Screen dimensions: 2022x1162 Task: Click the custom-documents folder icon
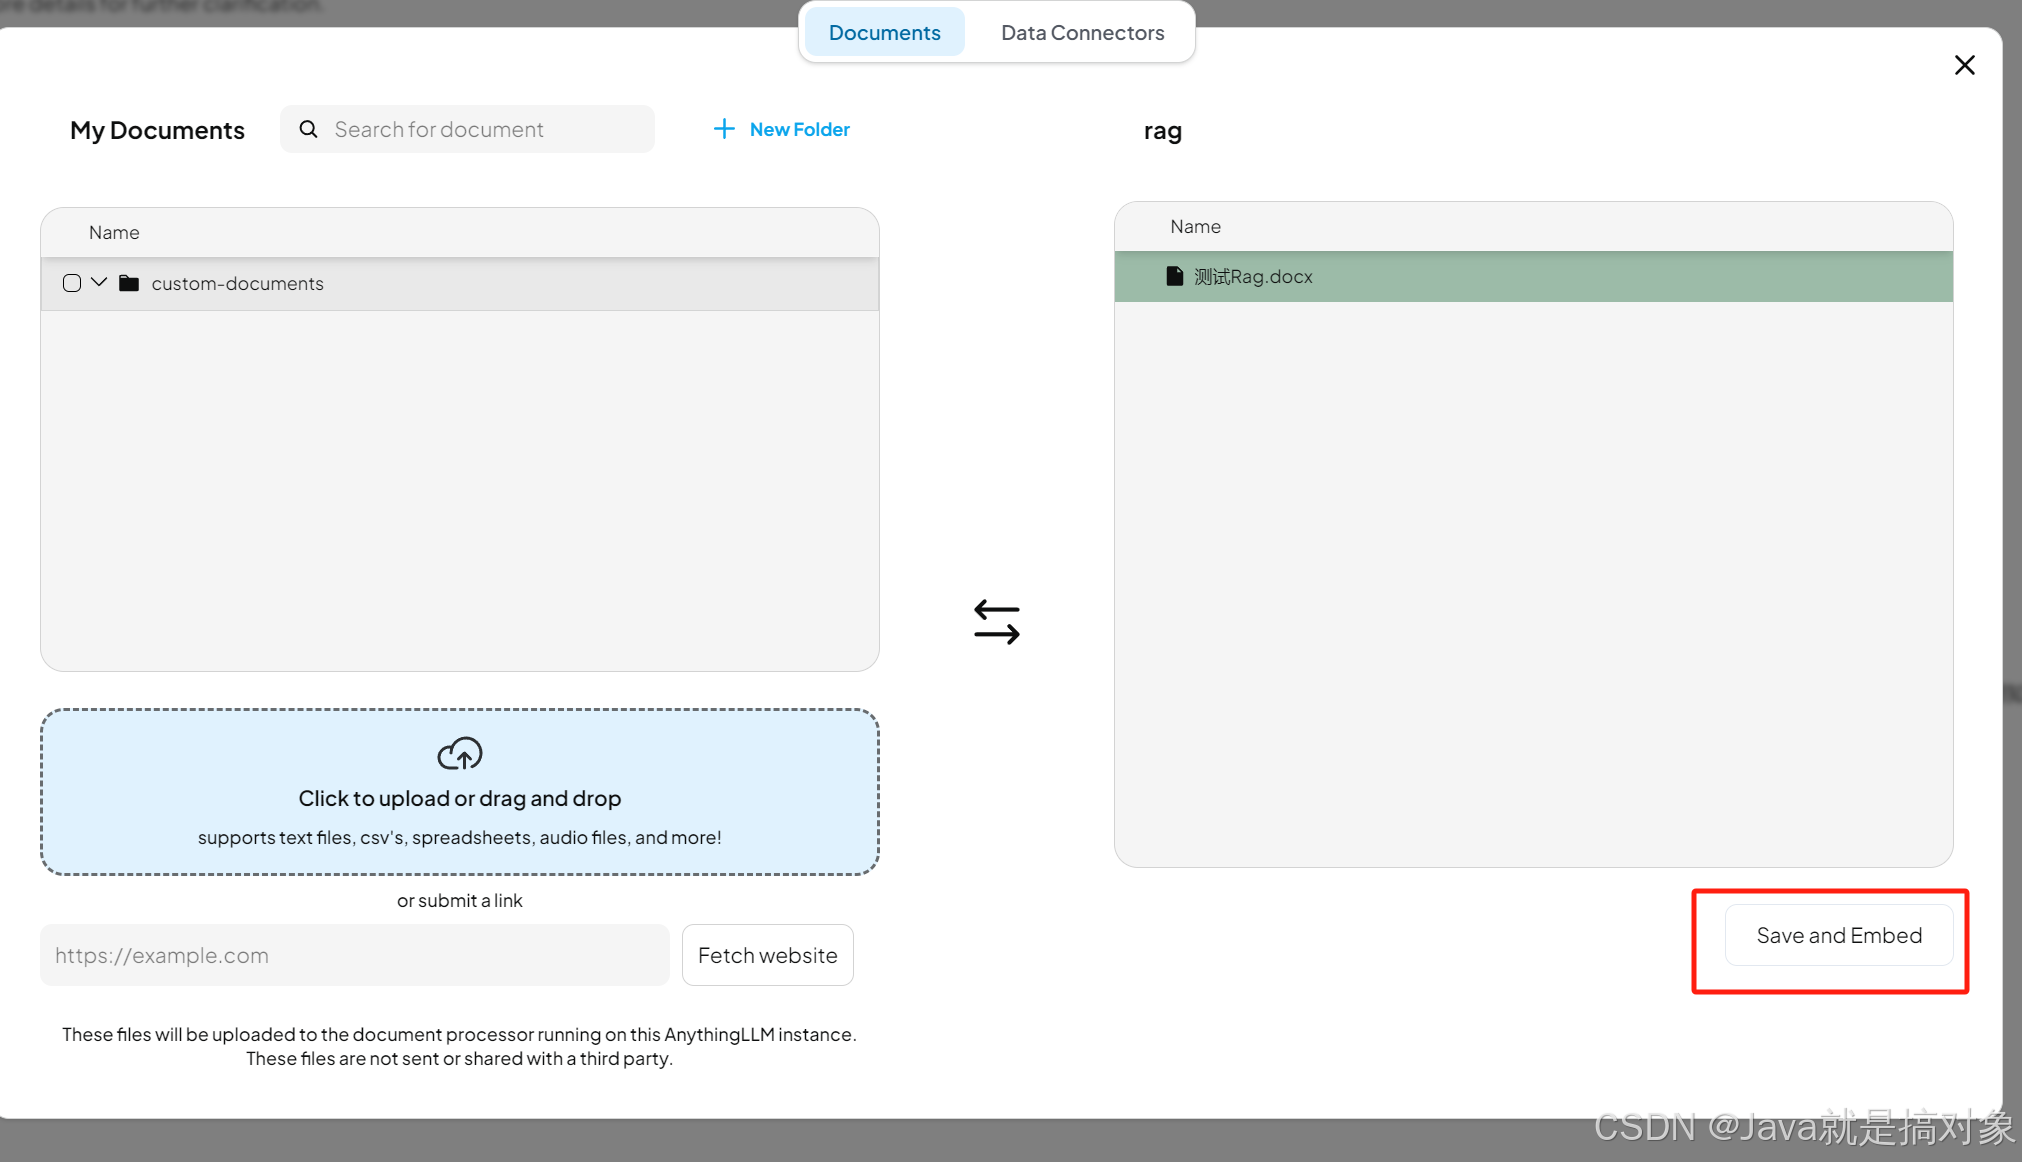point(129,283)
